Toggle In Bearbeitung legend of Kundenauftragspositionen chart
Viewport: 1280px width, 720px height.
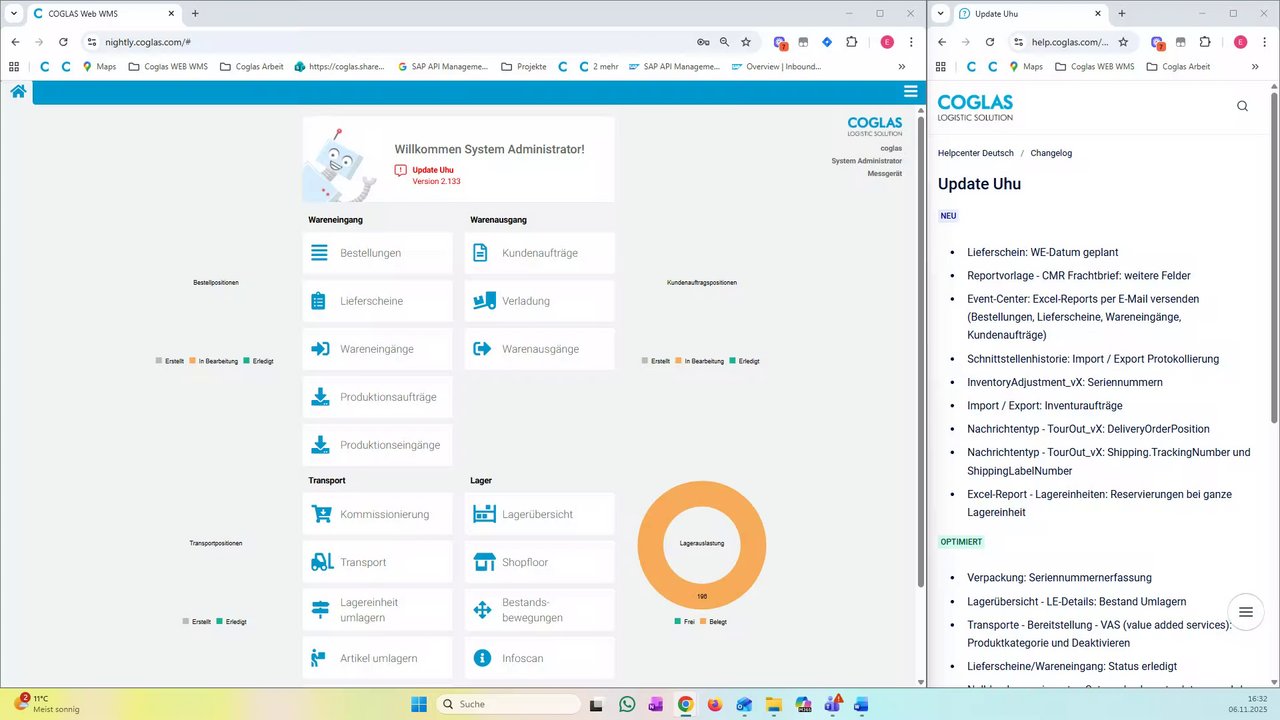click(x=700, y=361)
